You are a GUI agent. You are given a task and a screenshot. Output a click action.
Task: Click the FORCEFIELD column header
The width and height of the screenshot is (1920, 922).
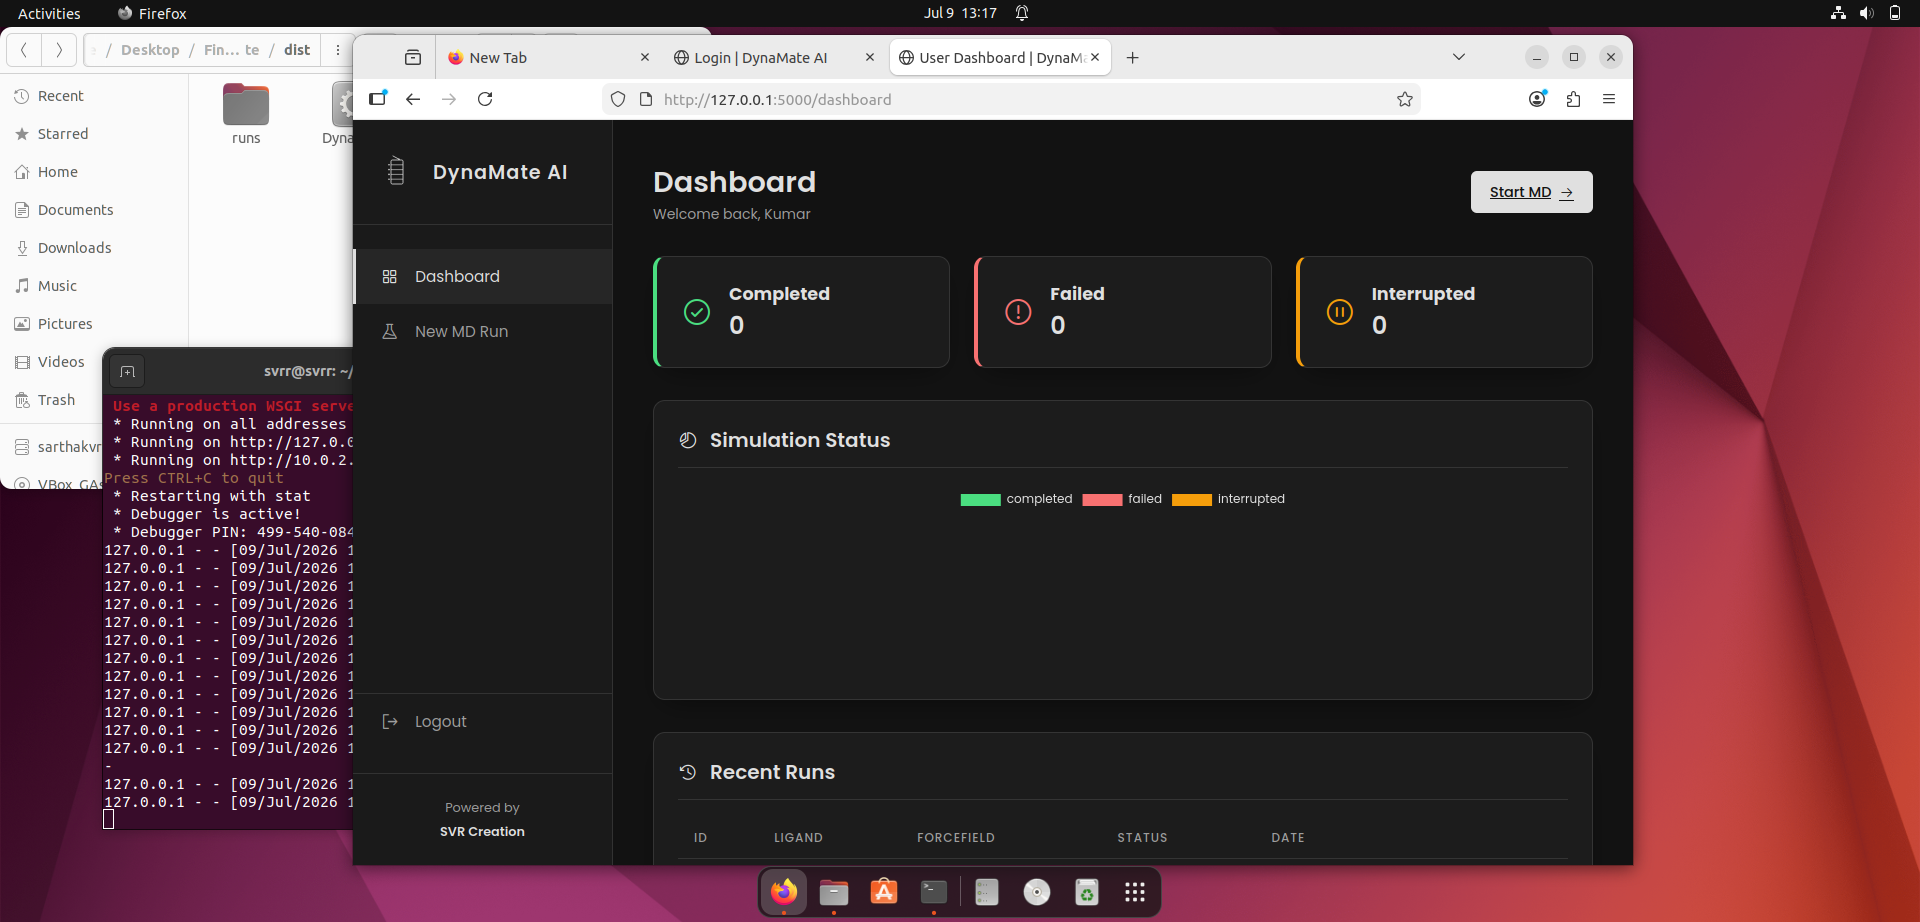click(955, 837)
